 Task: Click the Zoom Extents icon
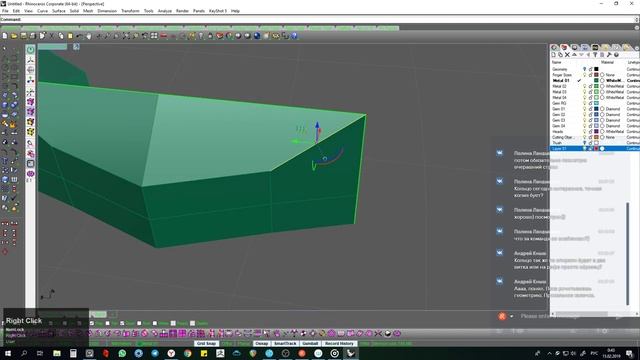pyautogui.click(x=126, y=36)
